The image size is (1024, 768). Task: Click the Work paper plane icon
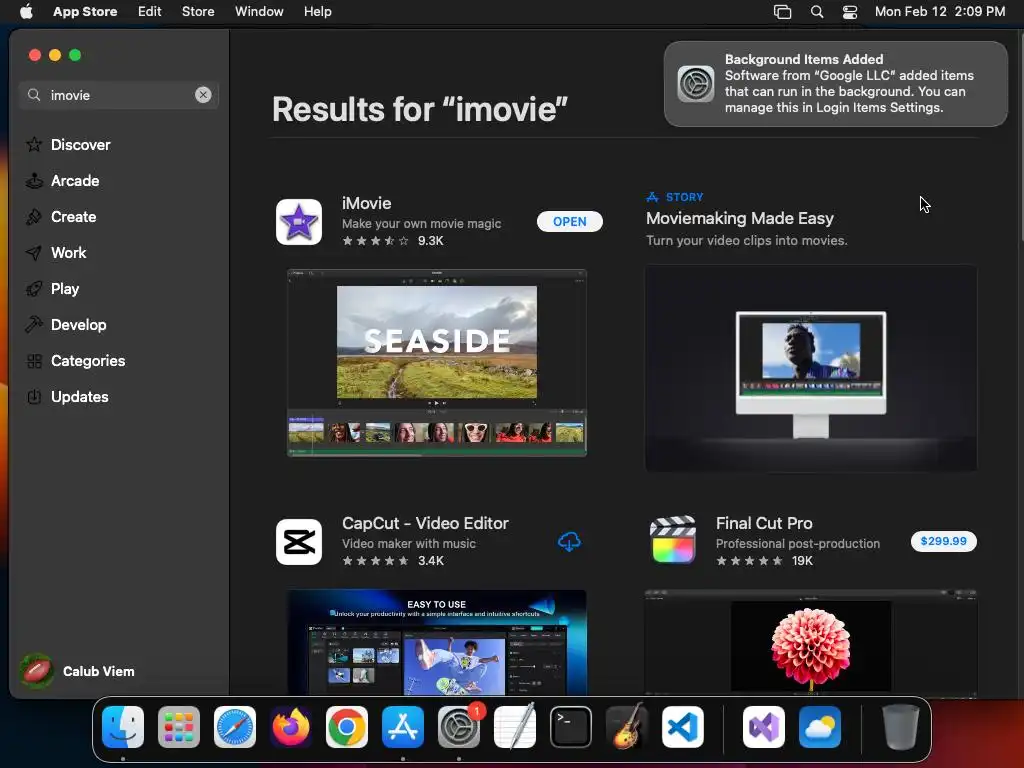(34, 252)
